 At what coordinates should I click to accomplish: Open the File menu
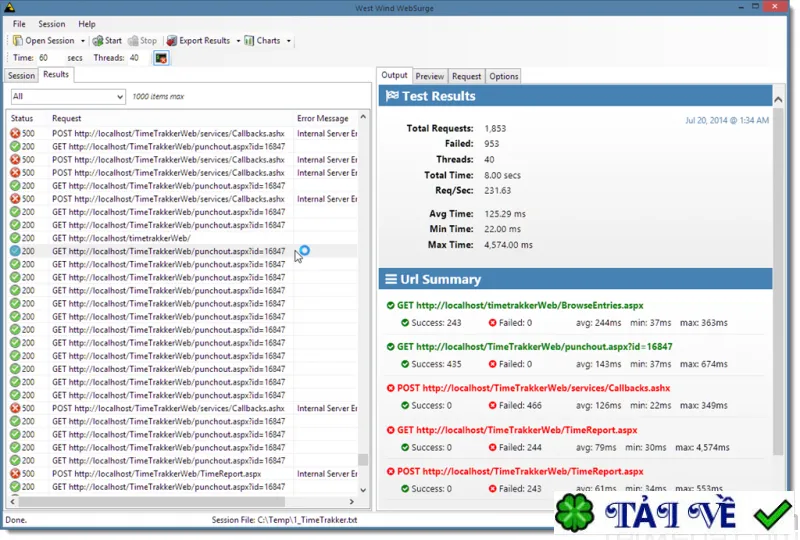coord(19,24)
